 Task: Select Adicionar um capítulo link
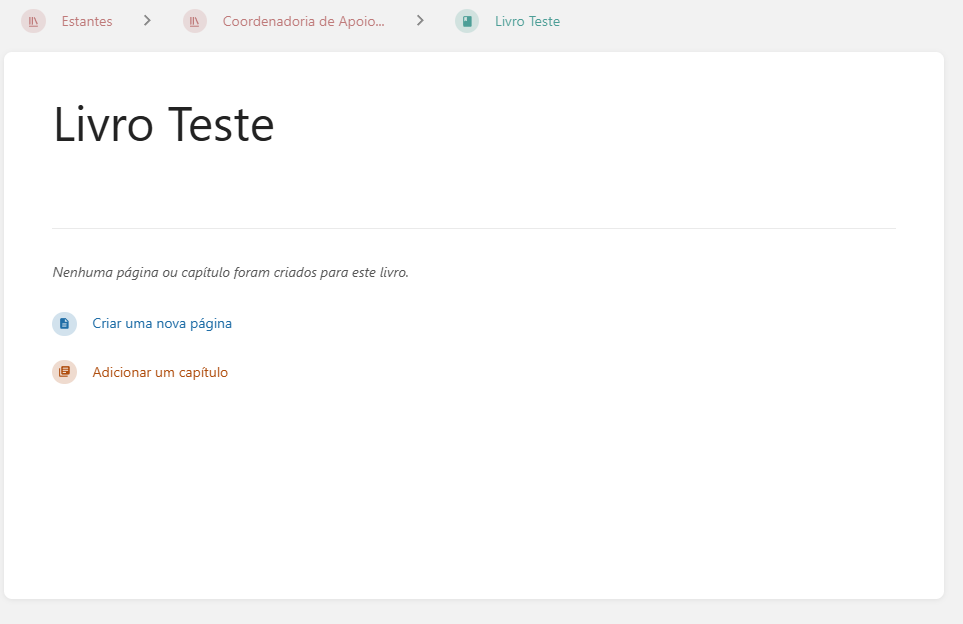[160, 372]
